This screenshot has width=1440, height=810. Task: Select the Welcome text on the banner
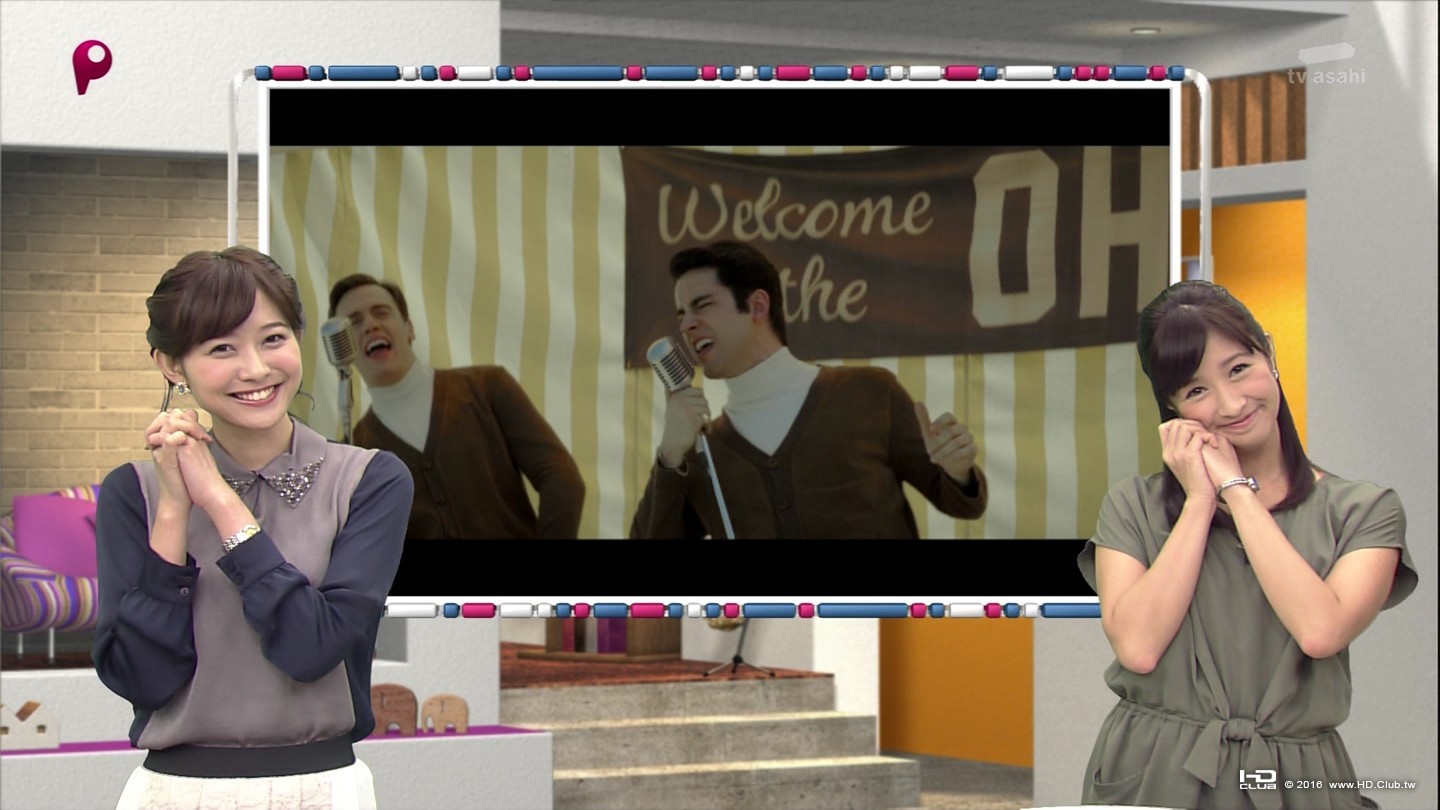pyautogui.click(x=795, y=214)
